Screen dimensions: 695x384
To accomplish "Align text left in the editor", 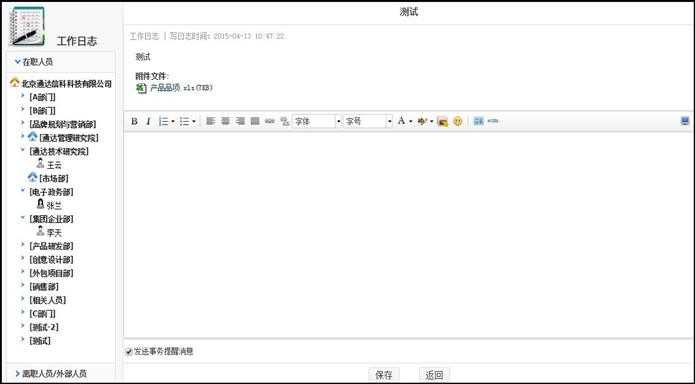I will click(211, 121).
